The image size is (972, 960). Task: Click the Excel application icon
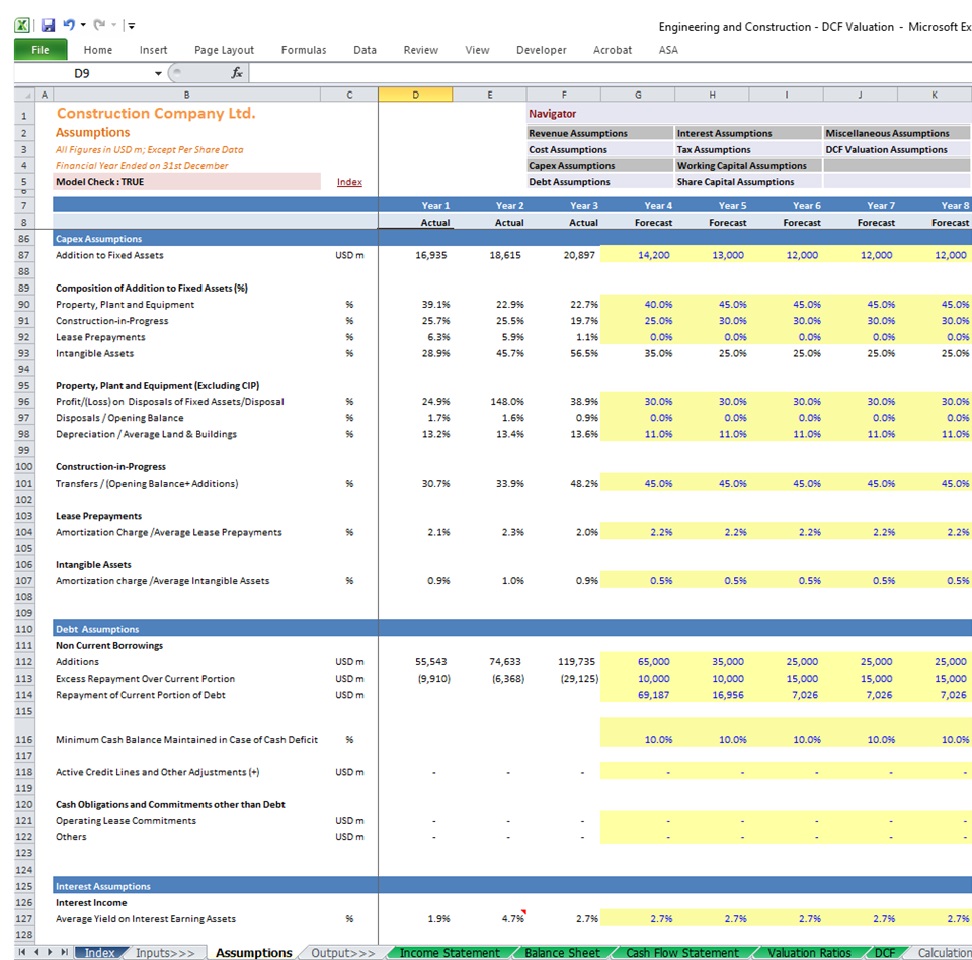pyautogui.click(x=22, y=25)
